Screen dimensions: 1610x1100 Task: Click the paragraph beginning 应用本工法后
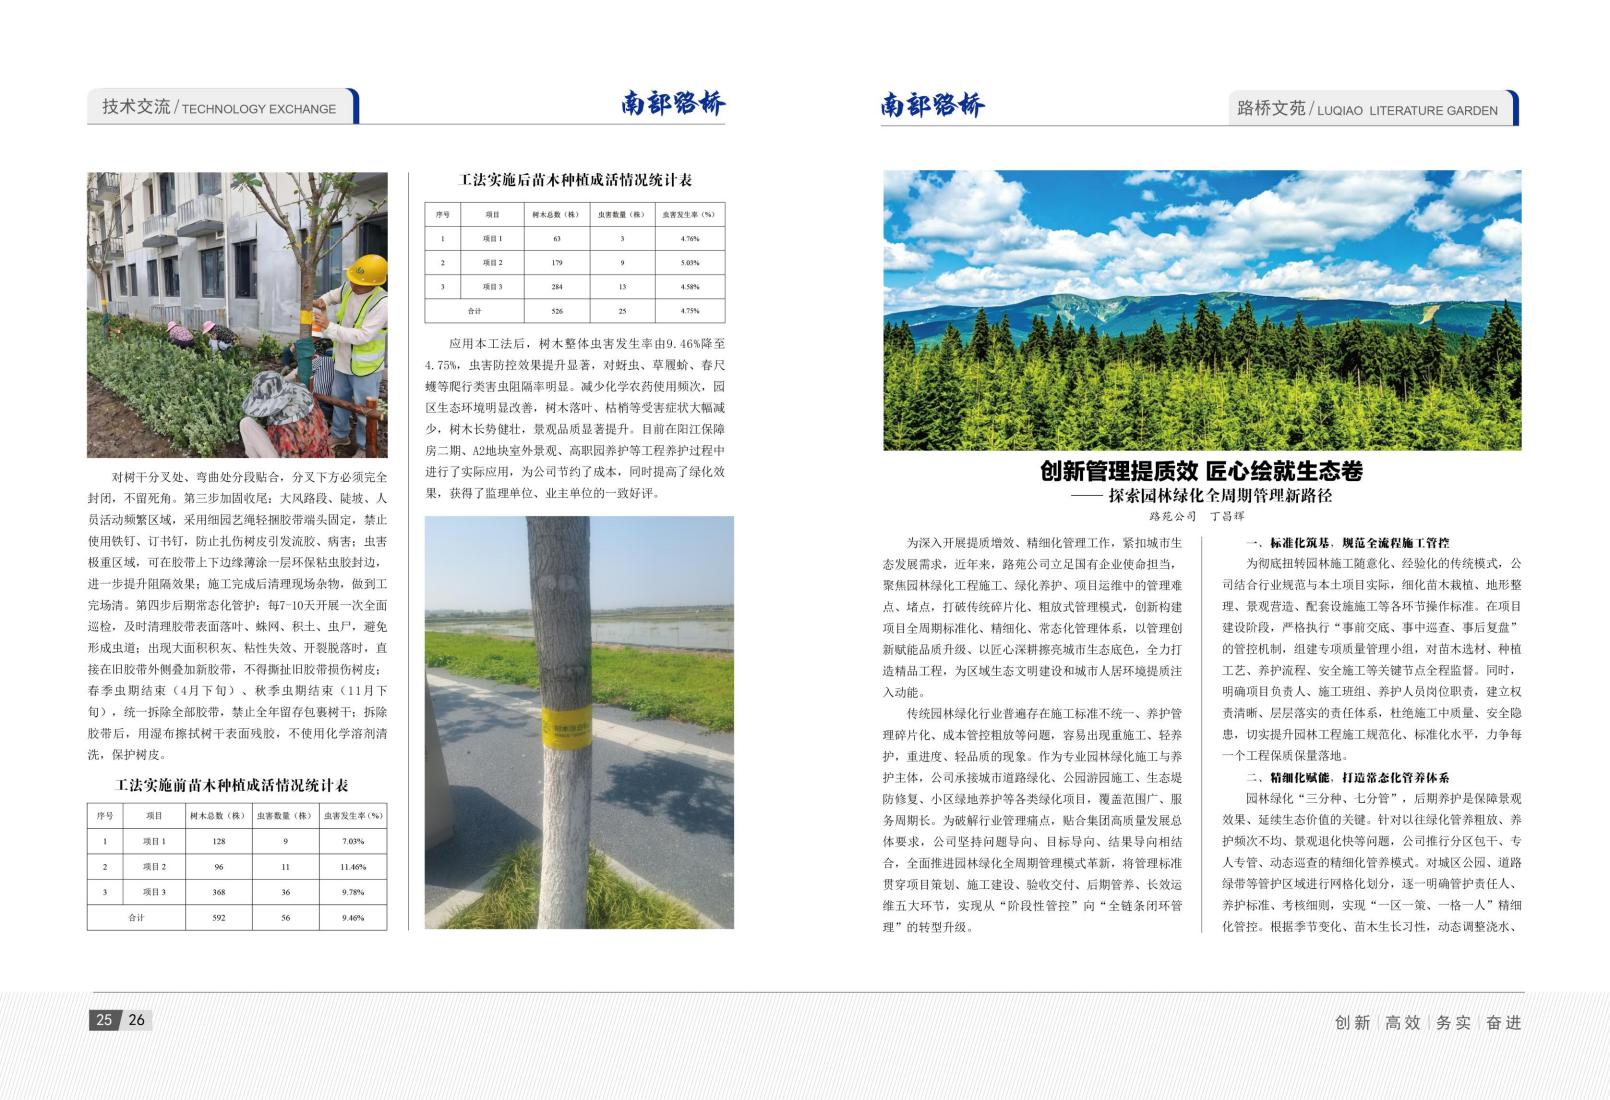(x=575, y=418)
